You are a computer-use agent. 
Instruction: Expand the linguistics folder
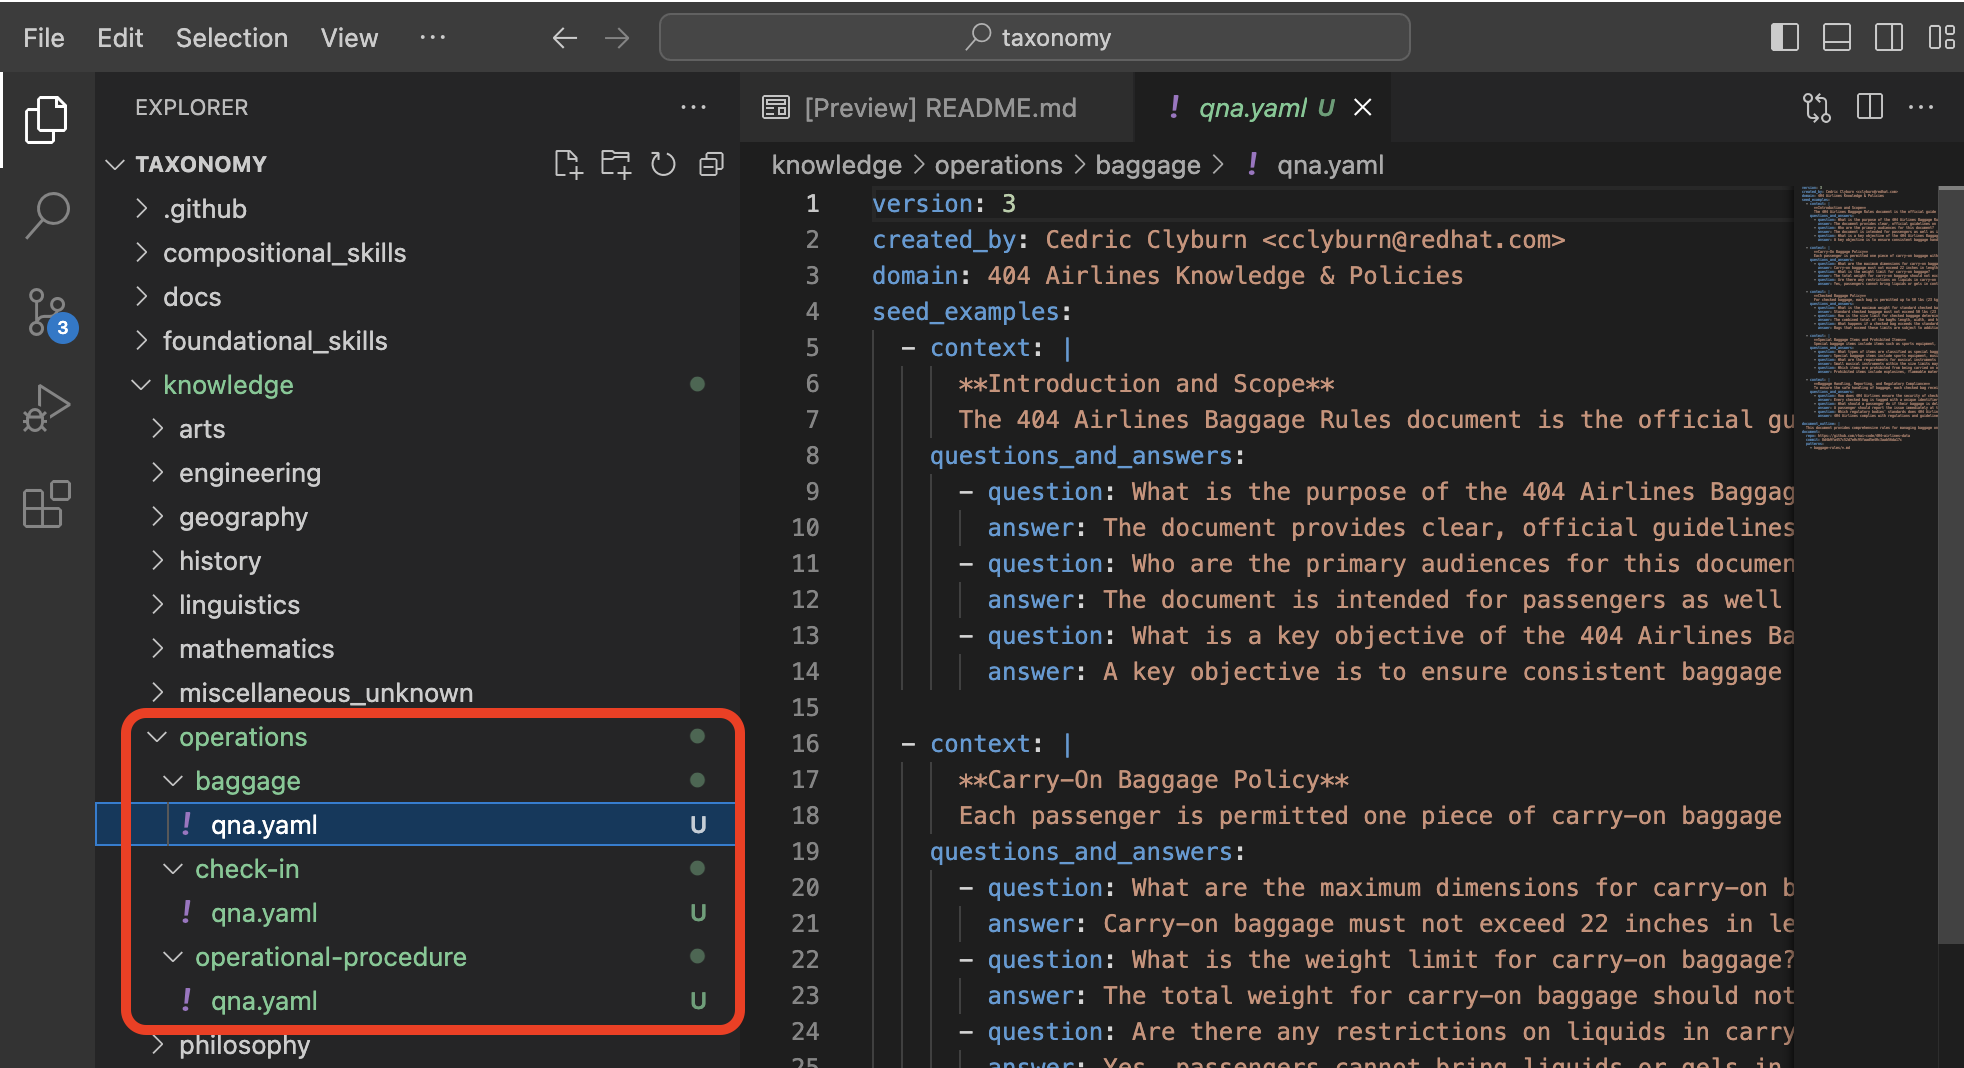click(158, 605)
